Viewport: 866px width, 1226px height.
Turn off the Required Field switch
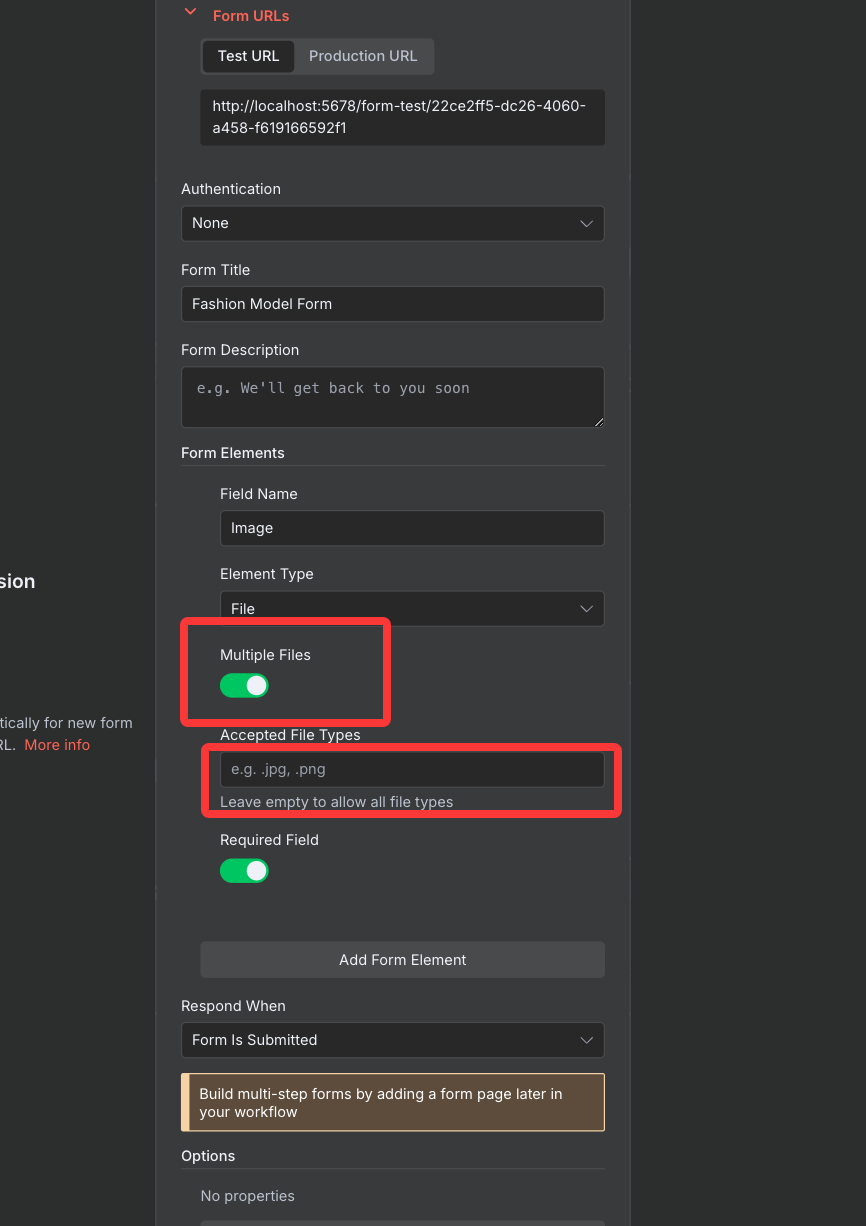click(245, 870)
